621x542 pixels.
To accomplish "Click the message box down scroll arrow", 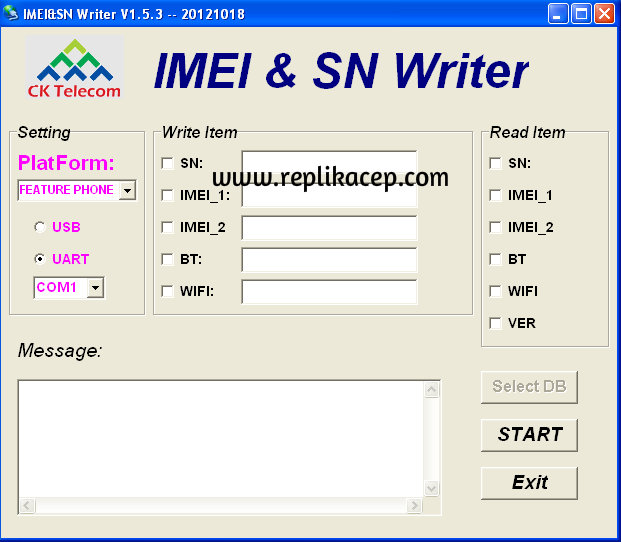I will click(432, 489).
